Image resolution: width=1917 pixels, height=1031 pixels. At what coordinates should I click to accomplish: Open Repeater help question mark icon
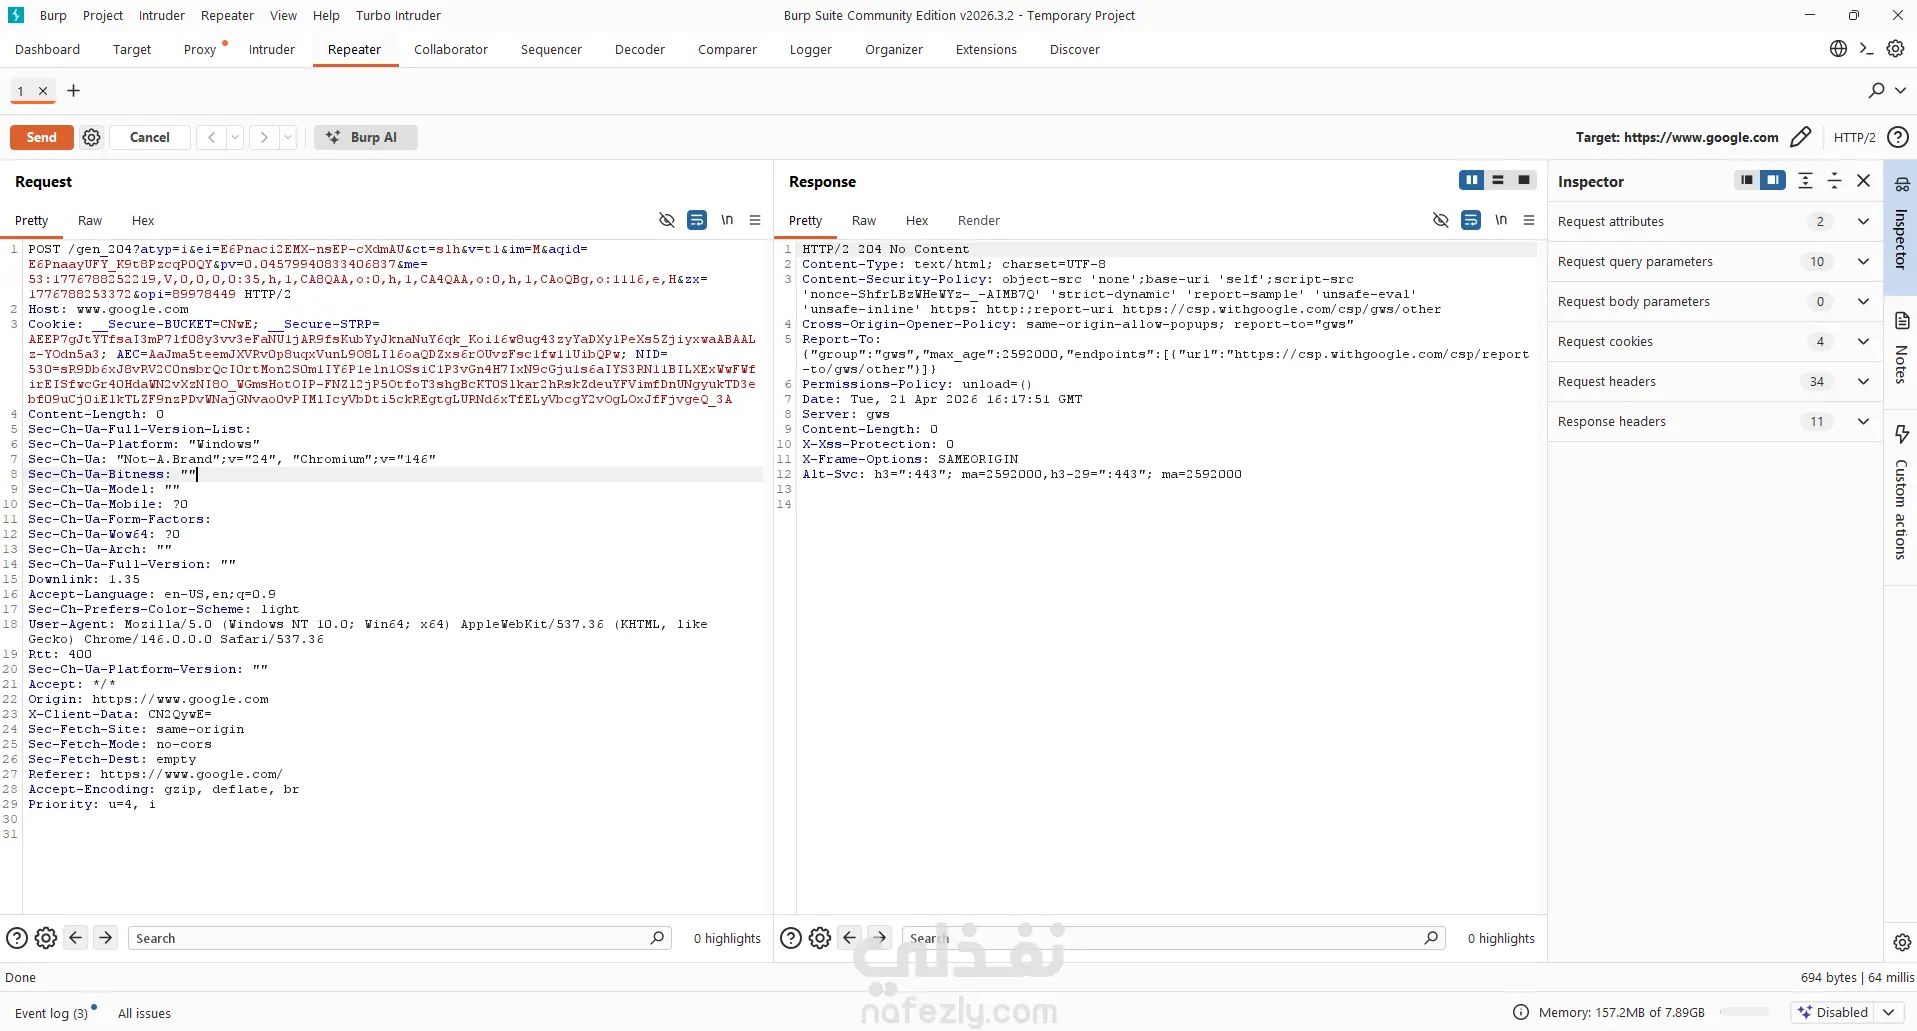pyautogui.click(x=1897, y=137)
